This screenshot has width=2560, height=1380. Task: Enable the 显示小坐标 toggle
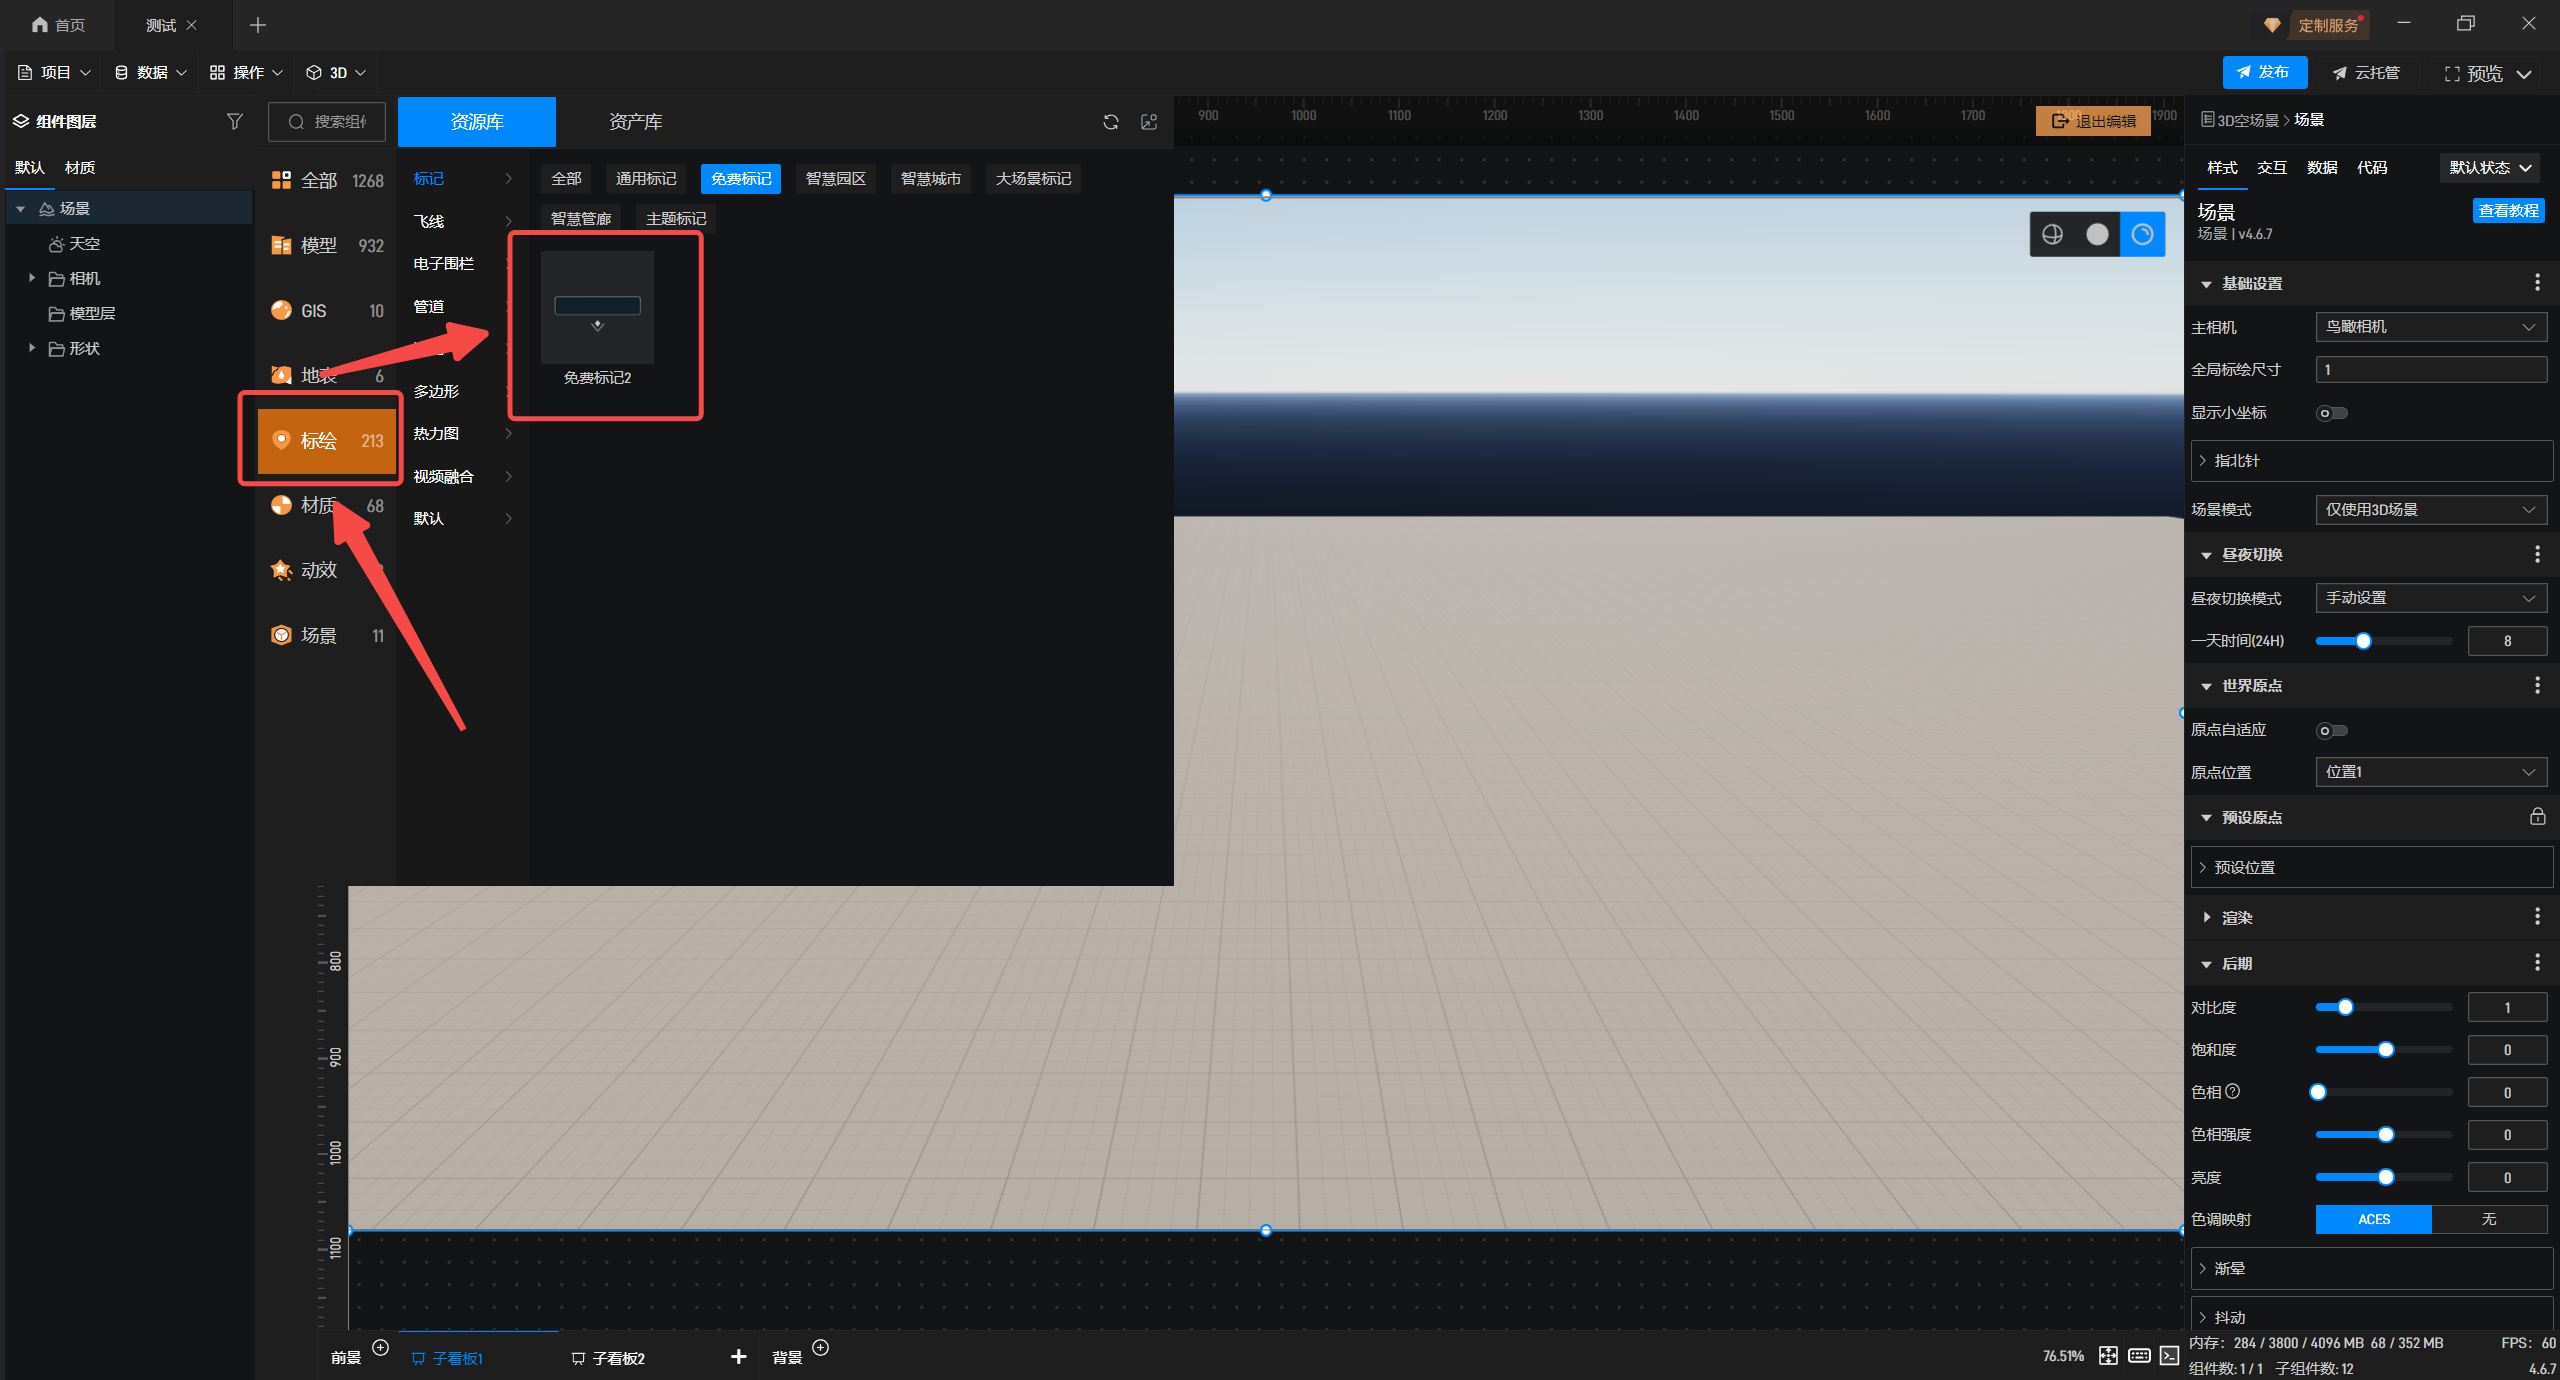(2331, 413)
